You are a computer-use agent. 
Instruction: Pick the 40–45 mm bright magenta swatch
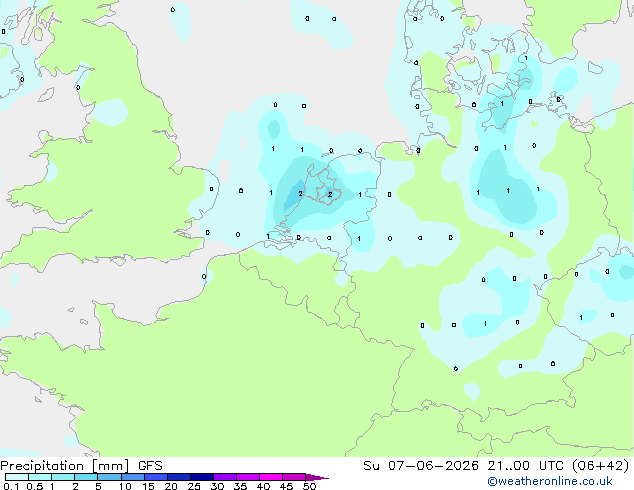pyautogui.click(x=271, y=477)
